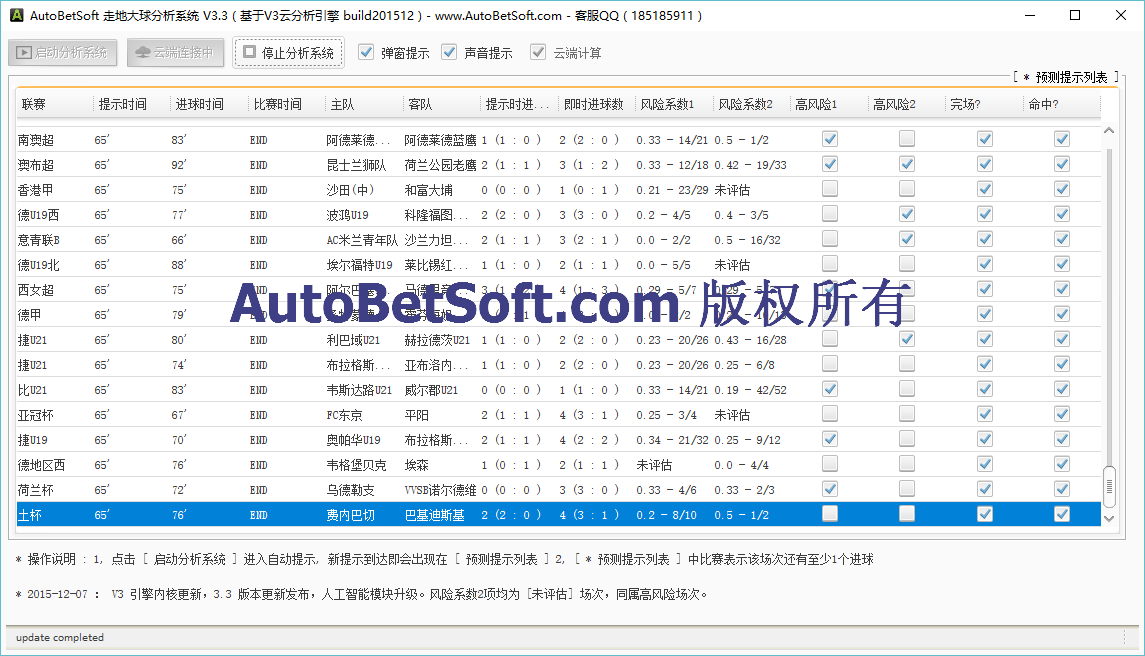
Task: Click 未评估 risk value in 香港甲 row
Action: pos(732,190)
